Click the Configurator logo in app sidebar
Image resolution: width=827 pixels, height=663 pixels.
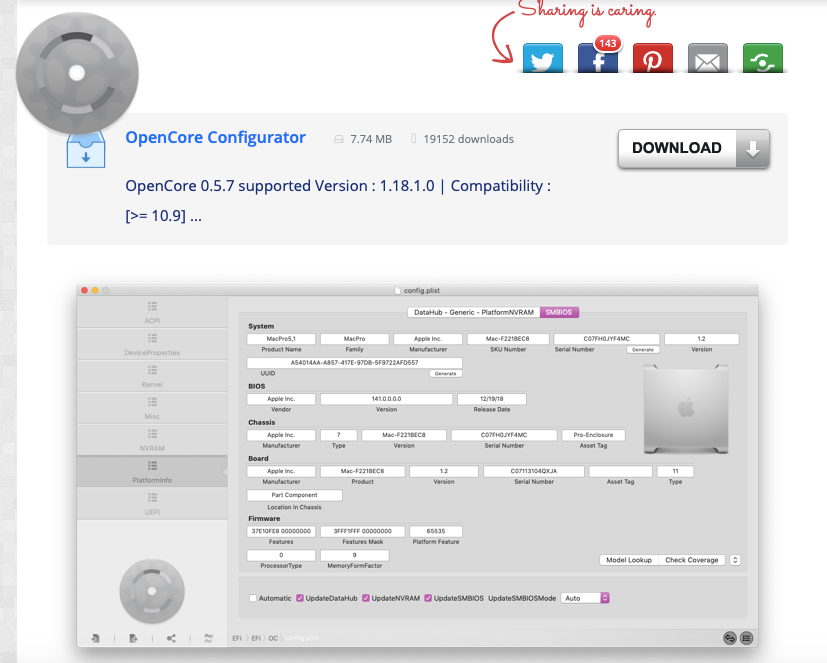(x=152, y=591)
